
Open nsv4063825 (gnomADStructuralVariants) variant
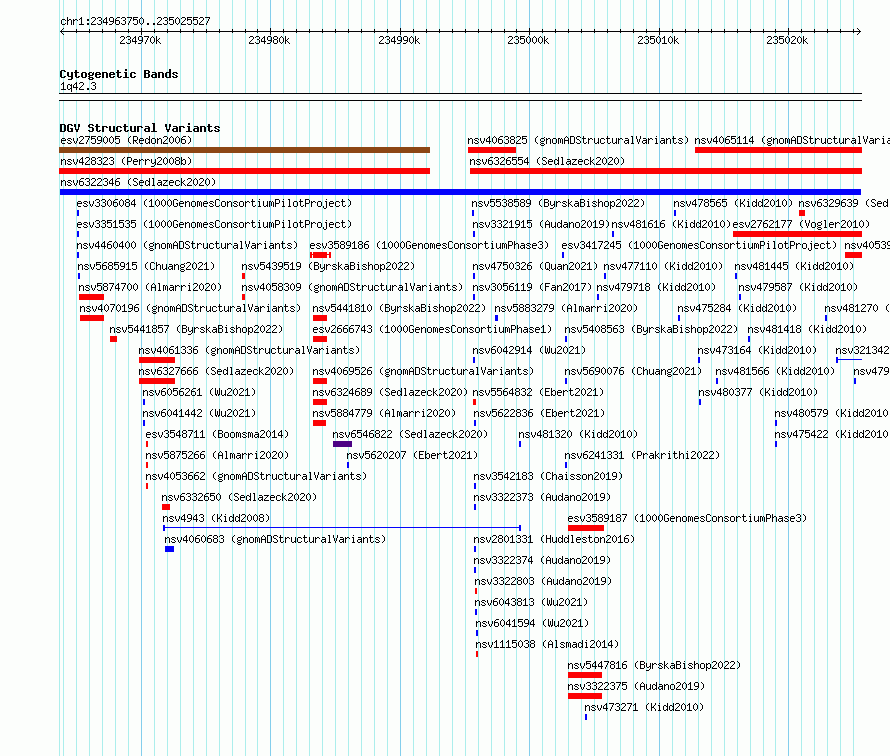click(x=578, y=140)
